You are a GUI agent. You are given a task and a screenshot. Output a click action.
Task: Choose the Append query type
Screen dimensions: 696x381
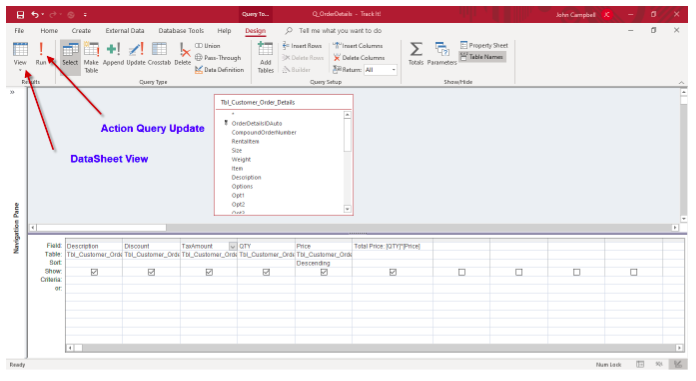(x=113, y=54)
